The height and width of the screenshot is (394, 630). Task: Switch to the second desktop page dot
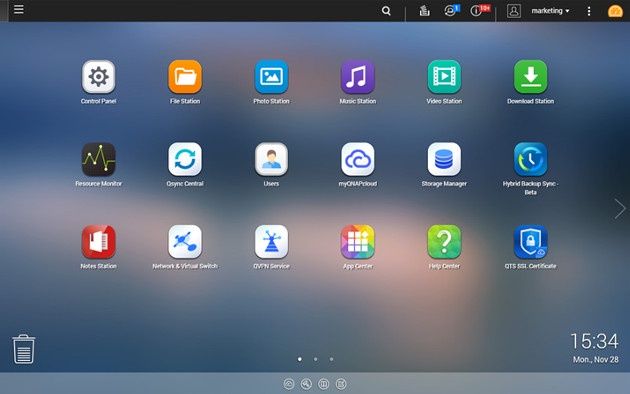pos(315,359)
